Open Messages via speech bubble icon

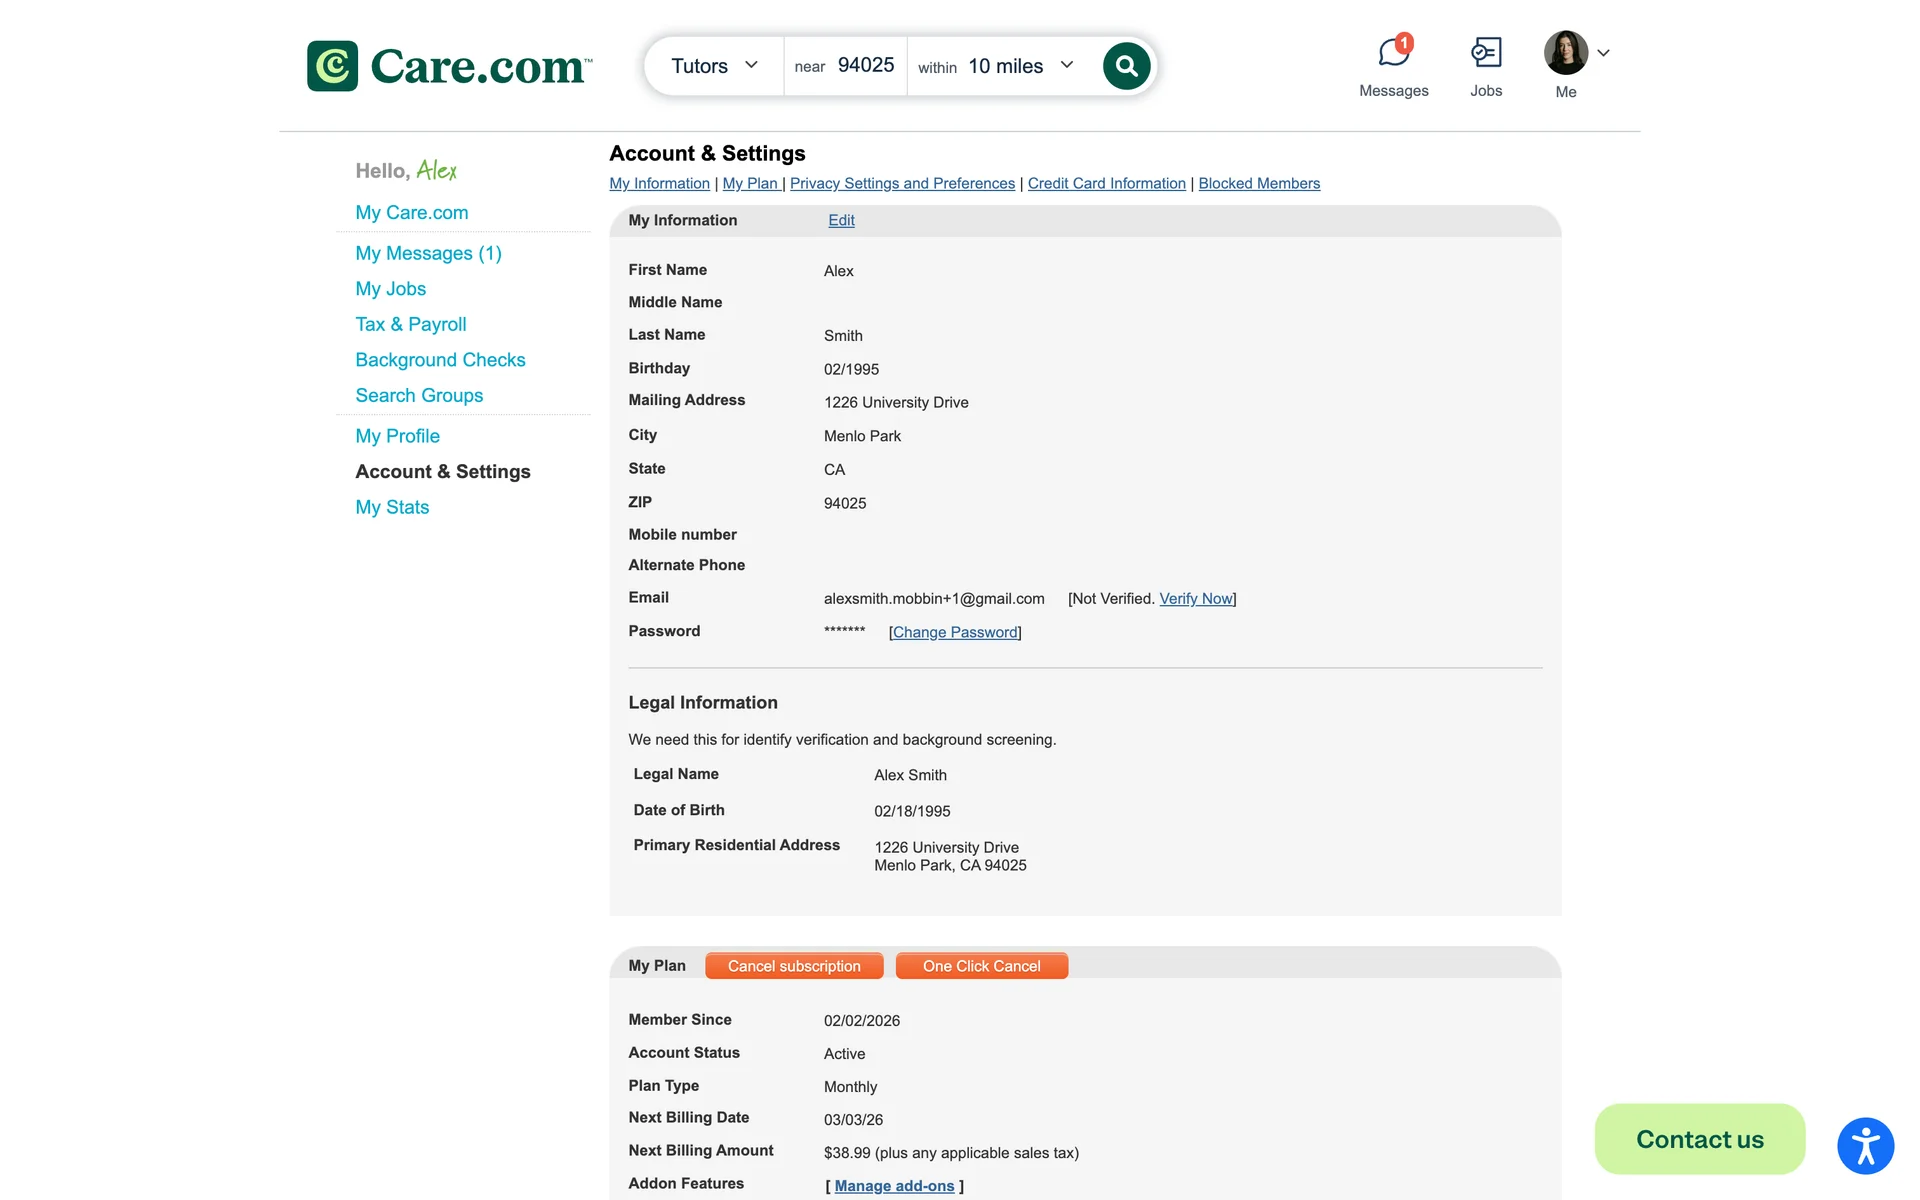pyautogui.click(x=1393, y=52)
